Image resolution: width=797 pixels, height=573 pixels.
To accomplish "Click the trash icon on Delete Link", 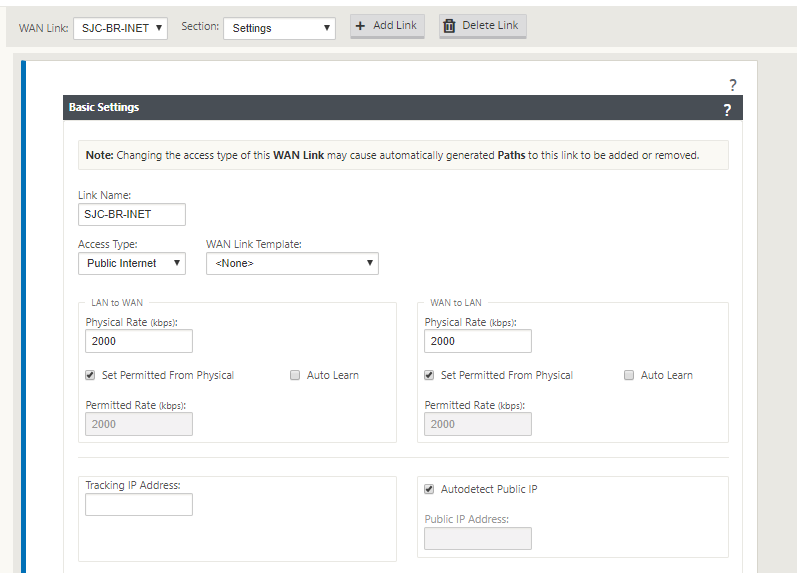I will (449, 25).
